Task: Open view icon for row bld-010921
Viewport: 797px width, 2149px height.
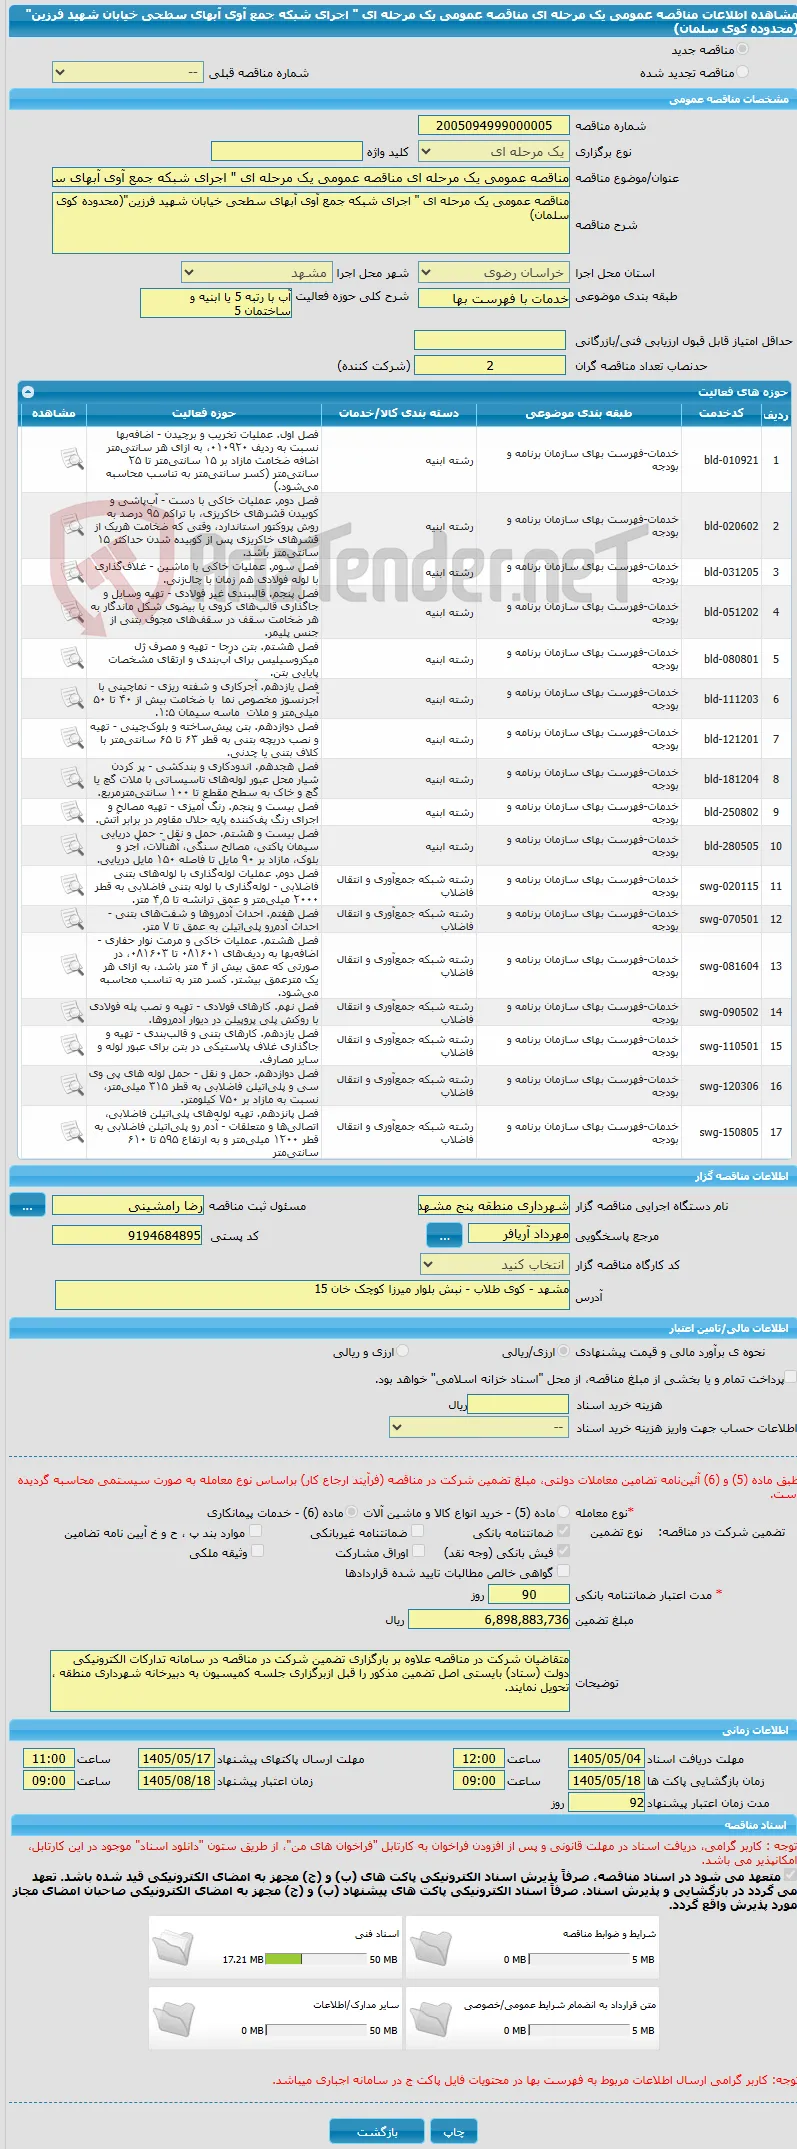Action: [x=72, y=459]
